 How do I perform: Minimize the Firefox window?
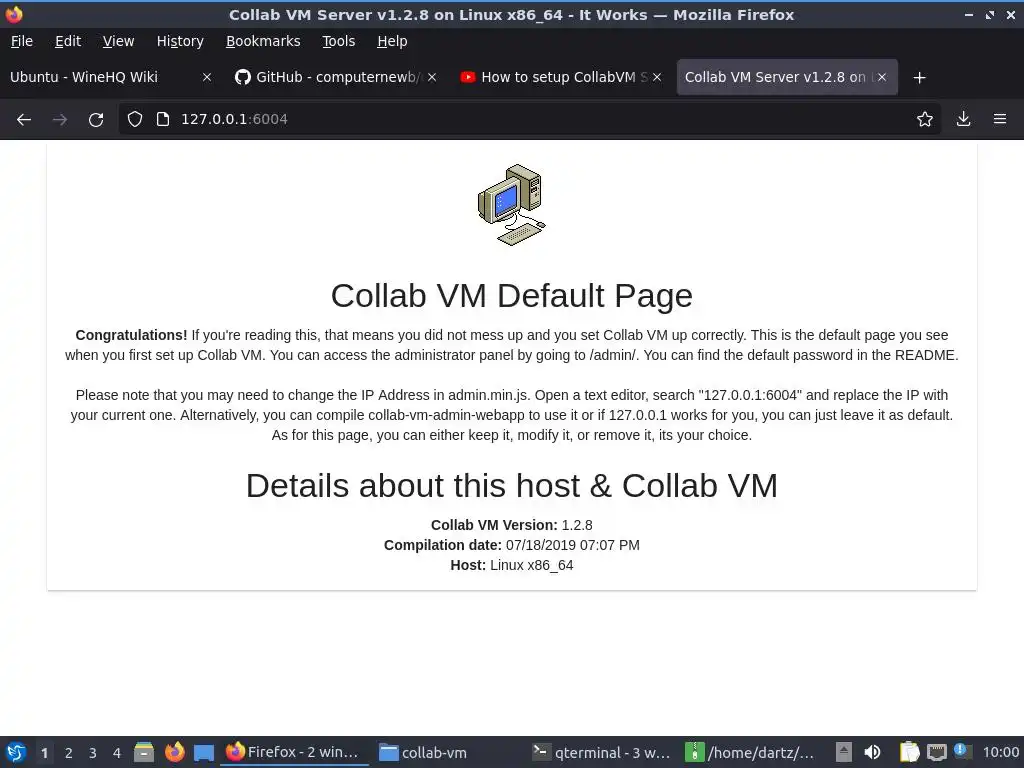click(x=969, y=14)
